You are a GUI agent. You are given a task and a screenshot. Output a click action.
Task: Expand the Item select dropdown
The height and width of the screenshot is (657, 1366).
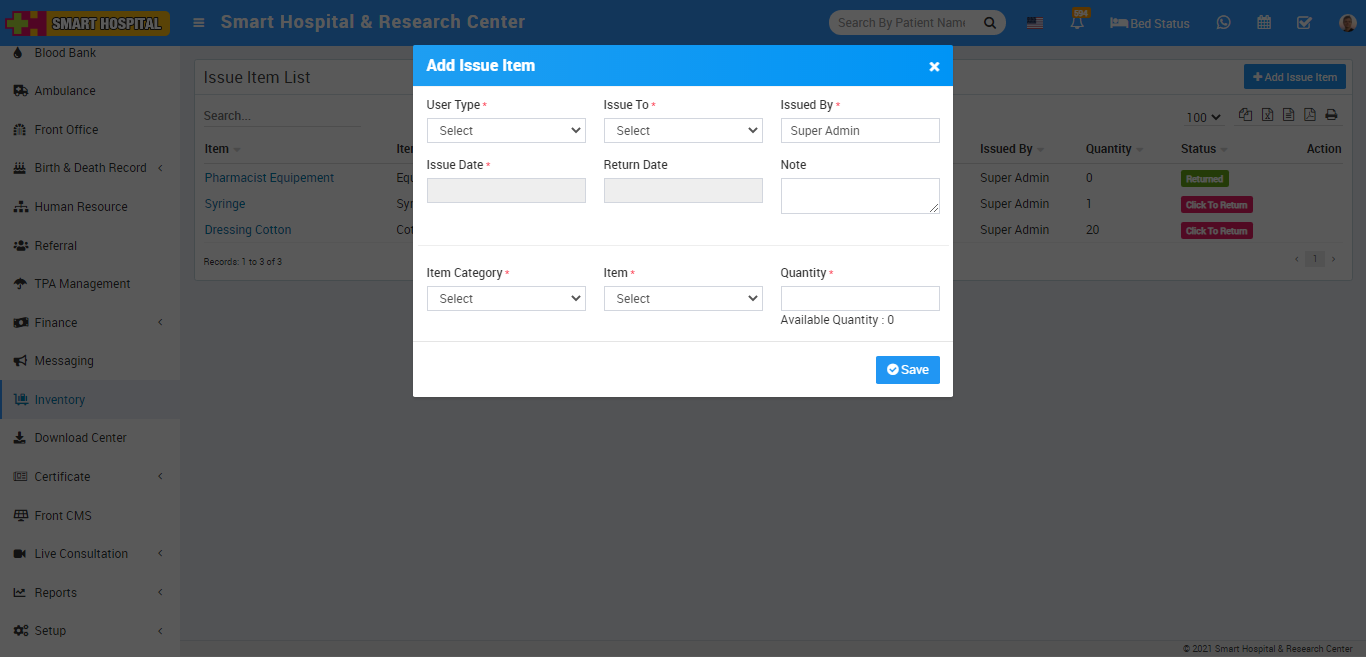[683, 299]
